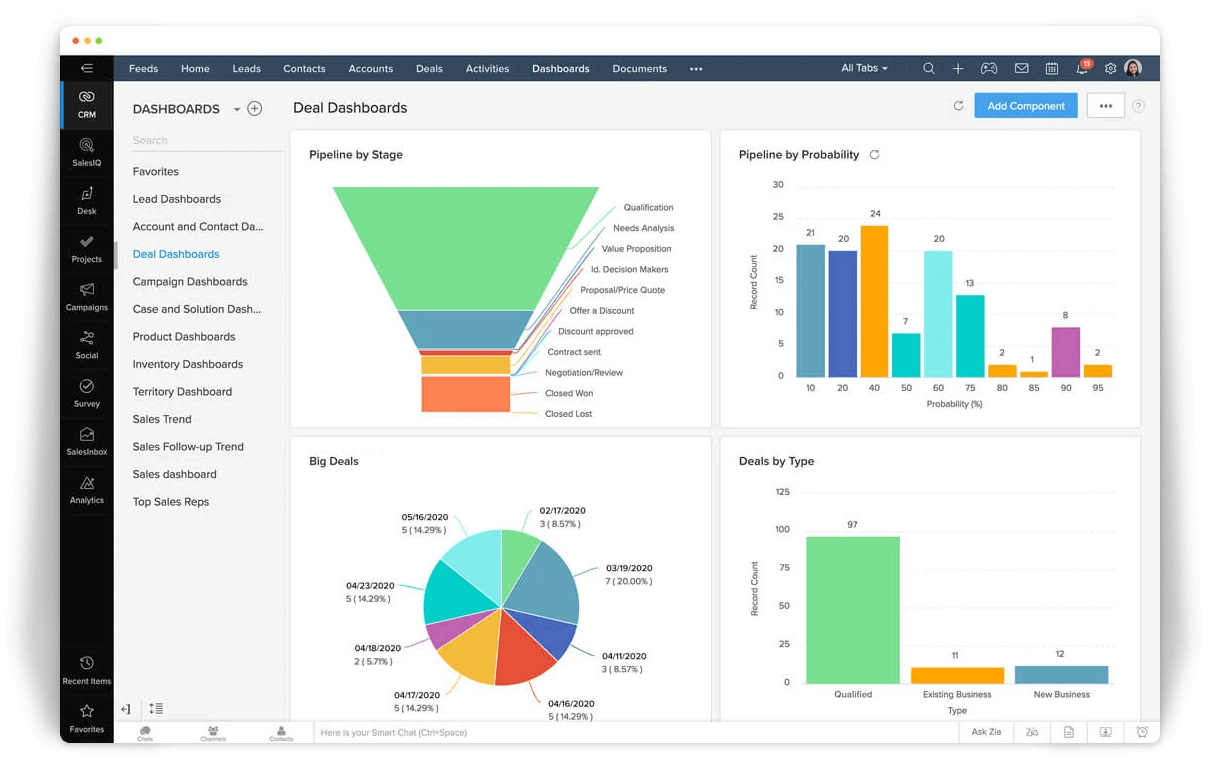Open settings gear in the top bar
The width and height of the screenshot is (1208, 760).
click(x=1110, y=68)
